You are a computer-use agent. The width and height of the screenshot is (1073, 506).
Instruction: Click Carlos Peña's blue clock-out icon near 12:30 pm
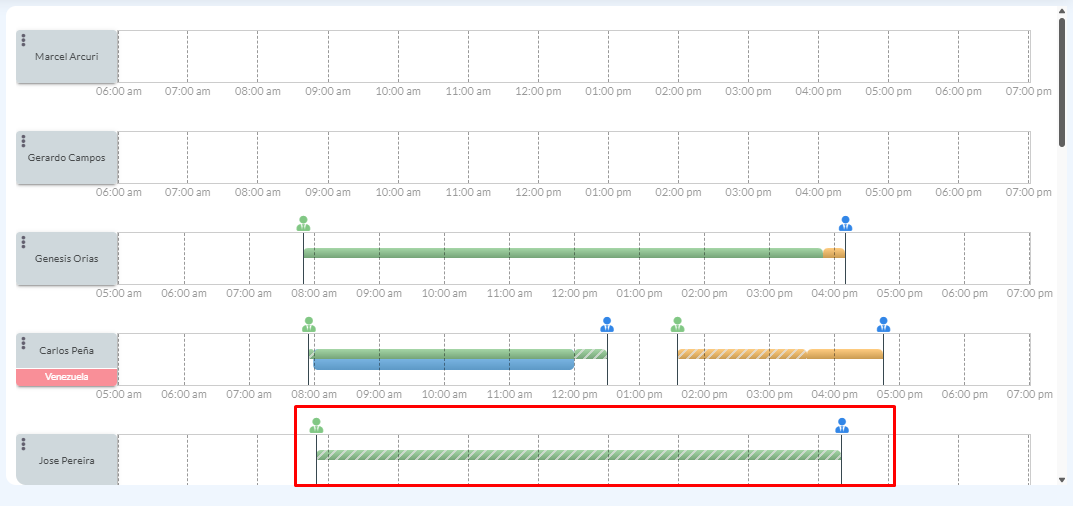[607, 324]
